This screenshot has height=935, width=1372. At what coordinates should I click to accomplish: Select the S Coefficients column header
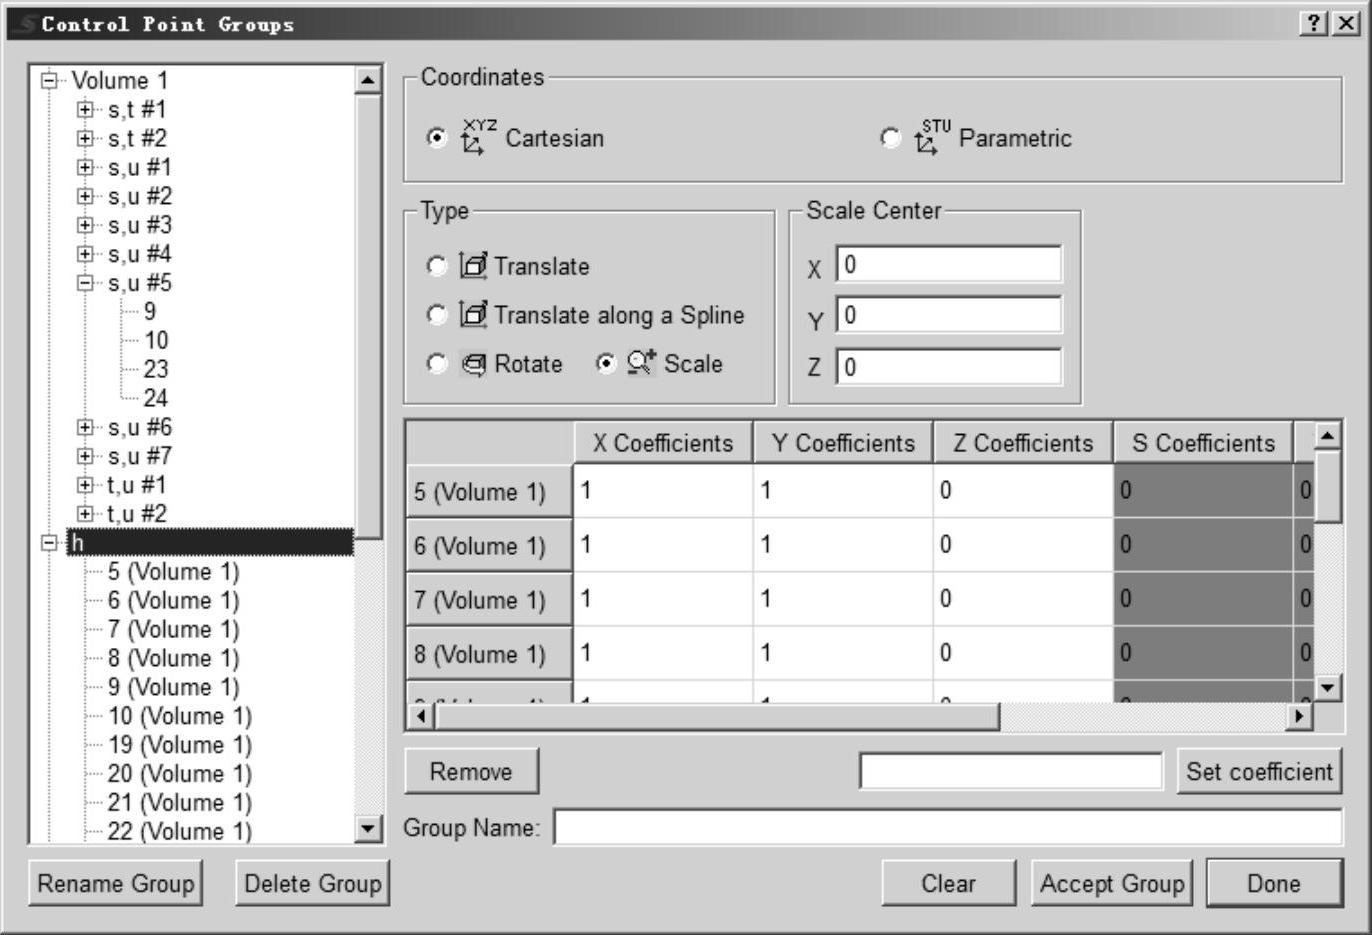coord(1204,443)
